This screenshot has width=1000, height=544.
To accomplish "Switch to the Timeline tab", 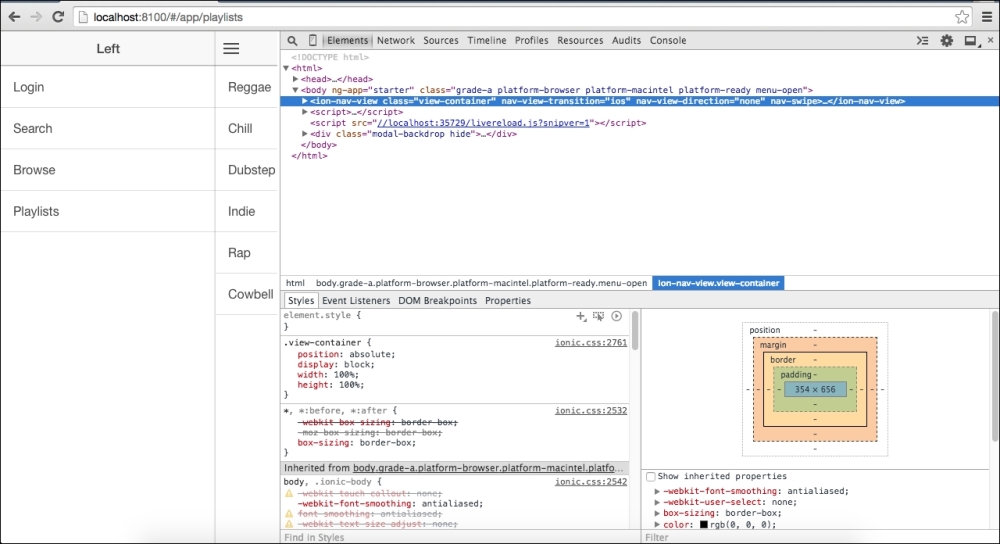I will [487, 40].
